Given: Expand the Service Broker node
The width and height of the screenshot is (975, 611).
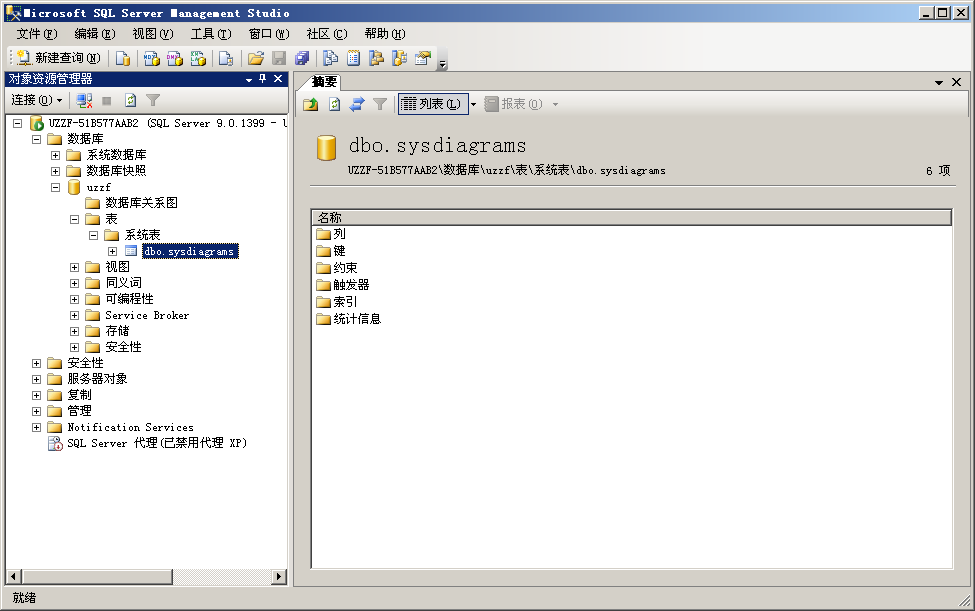Looking at the screenshot, I should tap(75, 315).
